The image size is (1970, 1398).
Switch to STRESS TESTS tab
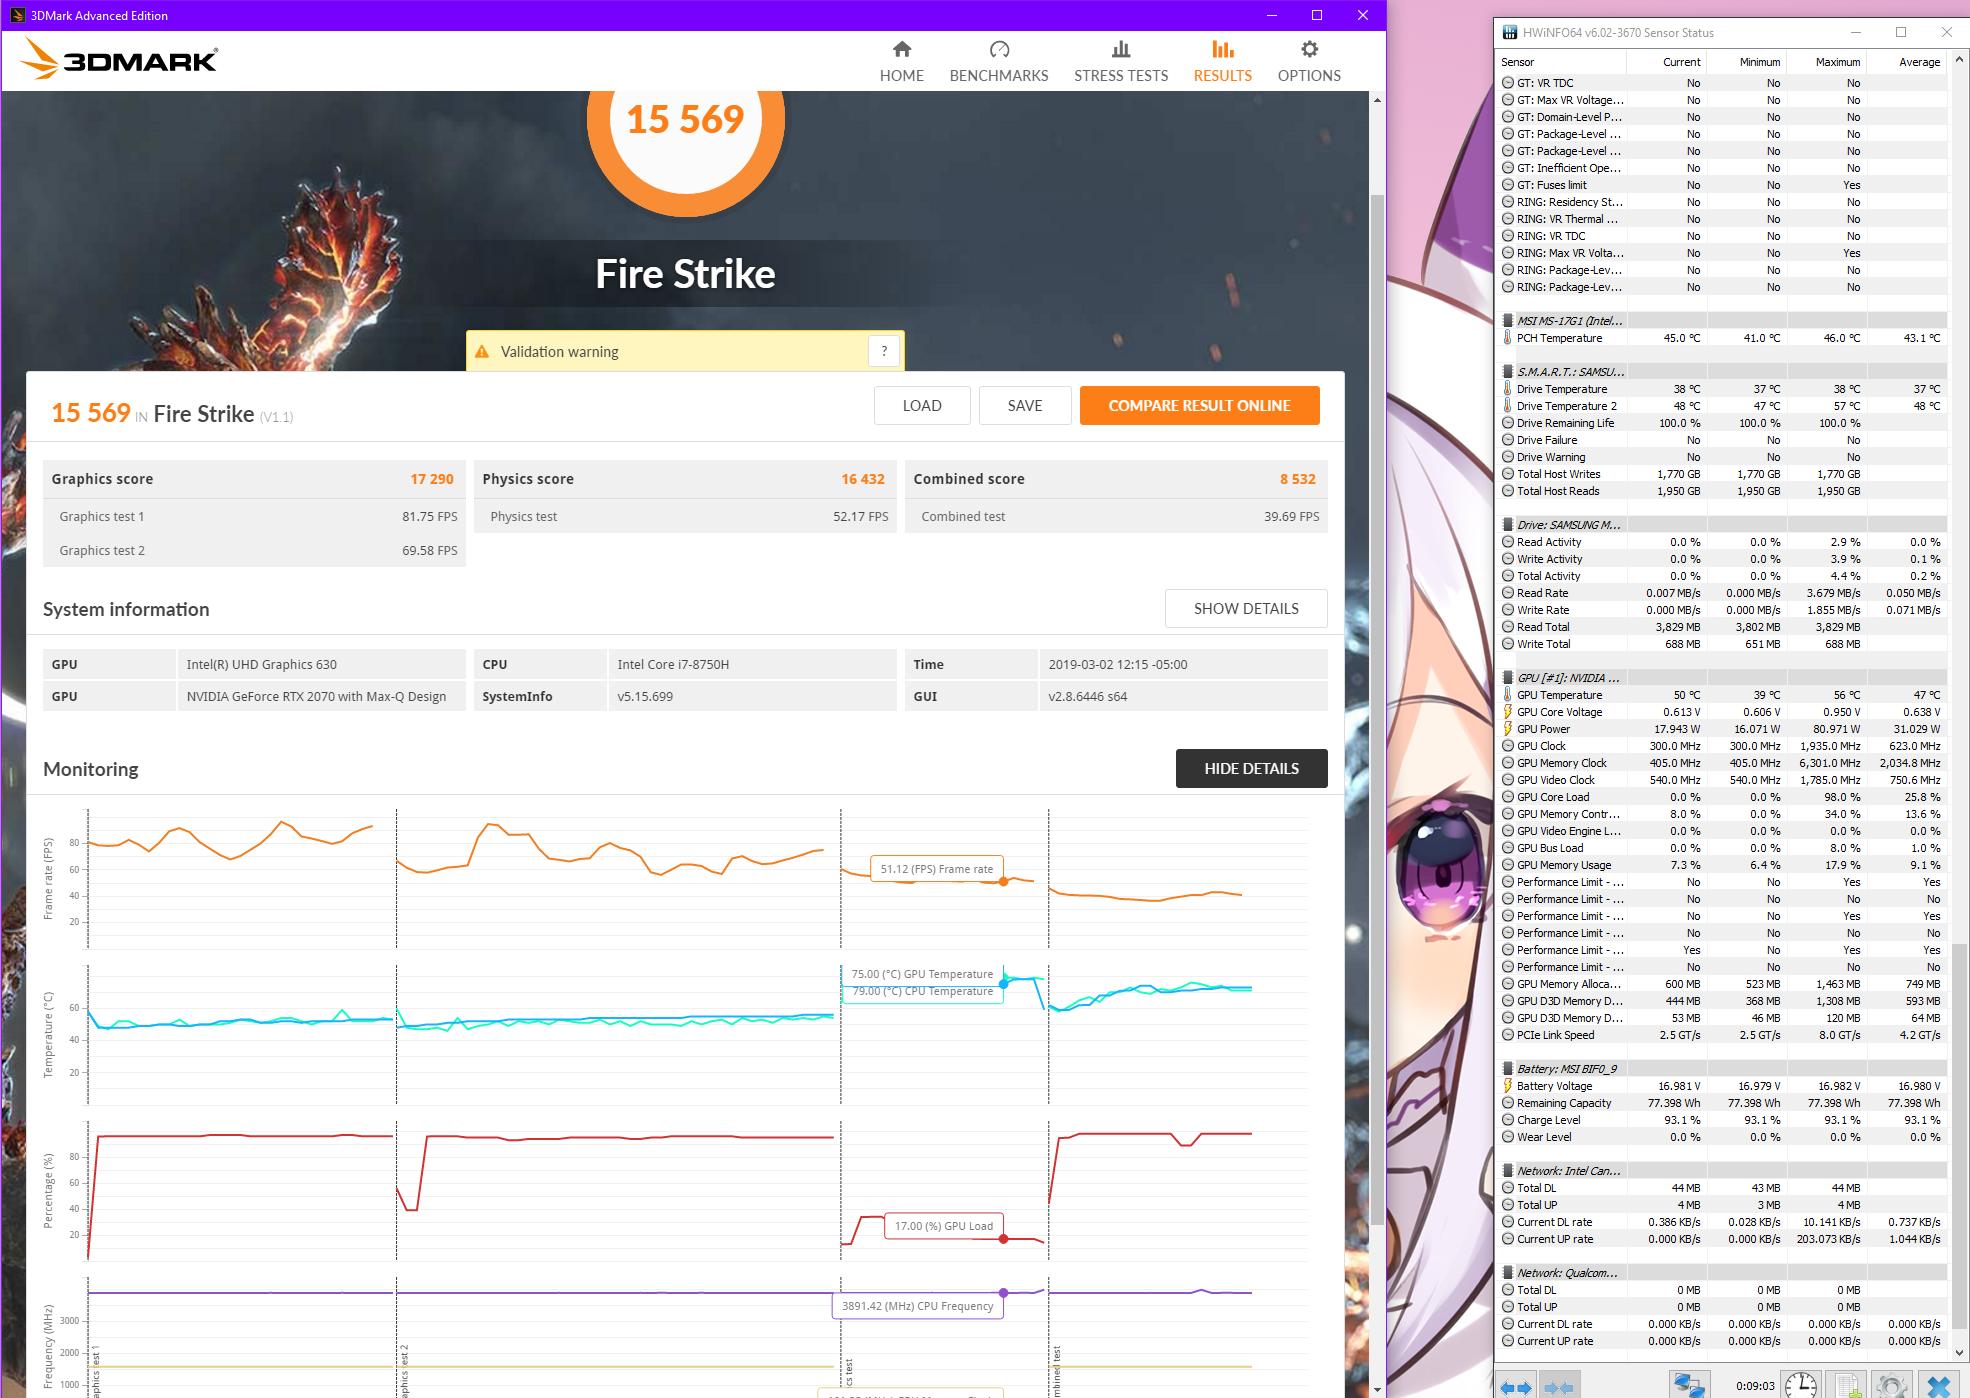point(1121,62)
